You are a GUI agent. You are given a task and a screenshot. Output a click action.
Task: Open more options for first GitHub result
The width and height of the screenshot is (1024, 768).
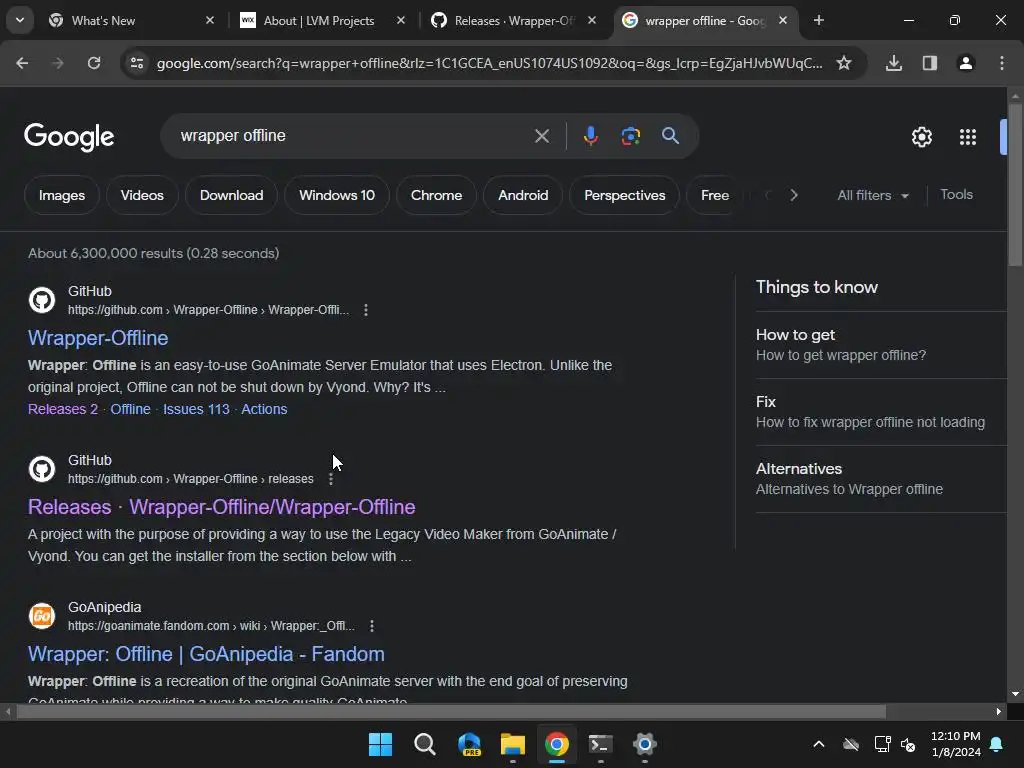(366, 310)
